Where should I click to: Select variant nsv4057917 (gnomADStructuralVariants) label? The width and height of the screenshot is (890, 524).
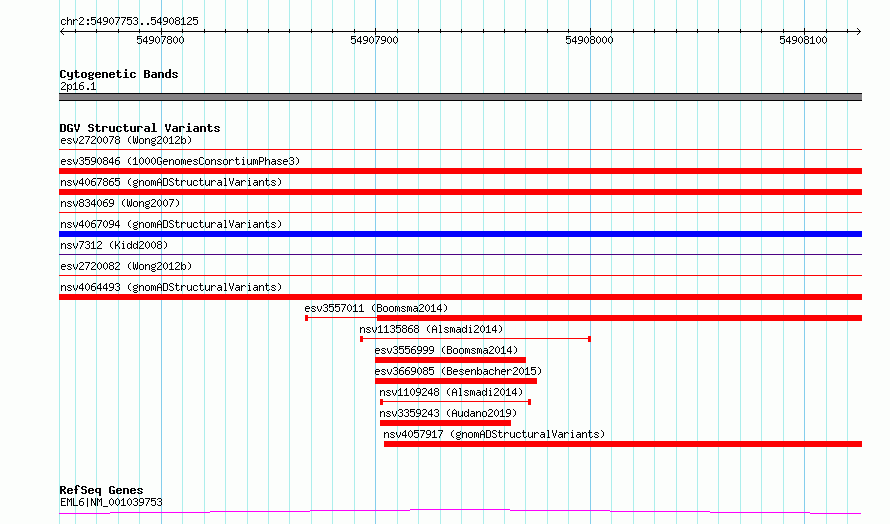tap(494, 434)
